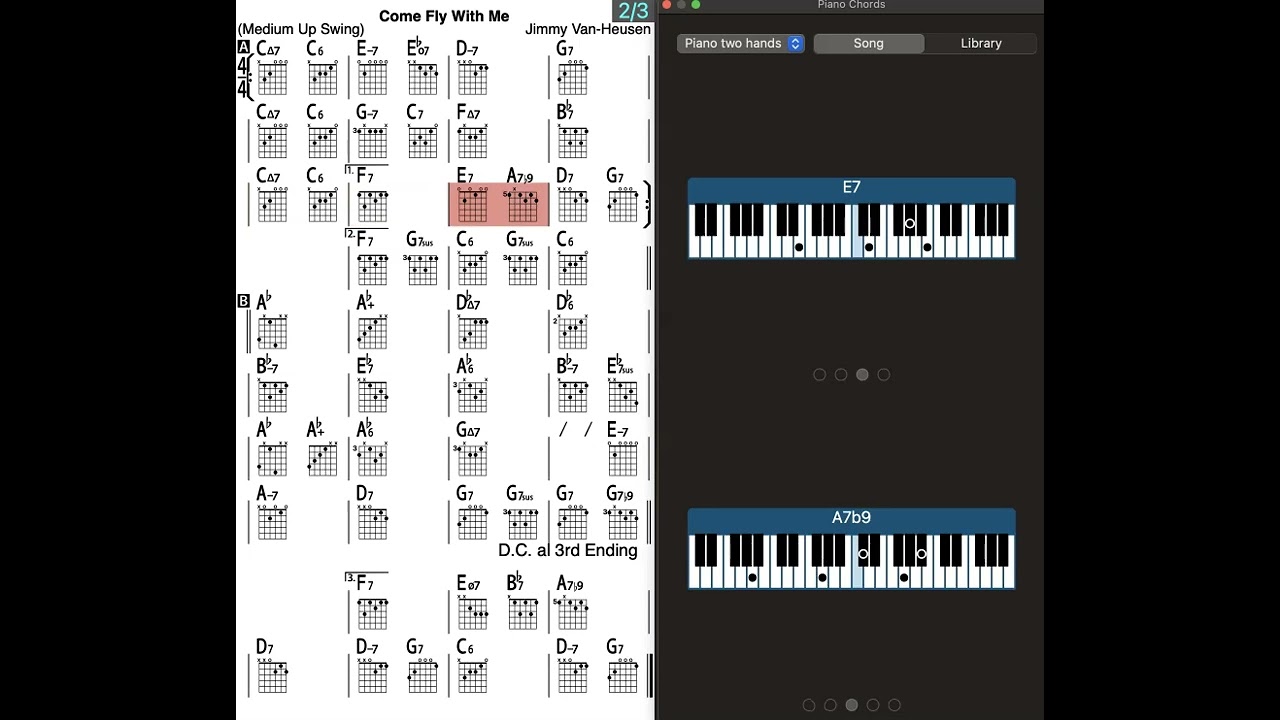The height and width of the screenshot is (720, 1280).
Task: Select third voicing dot under A7b9 keyboard
Action: (851, 705)
